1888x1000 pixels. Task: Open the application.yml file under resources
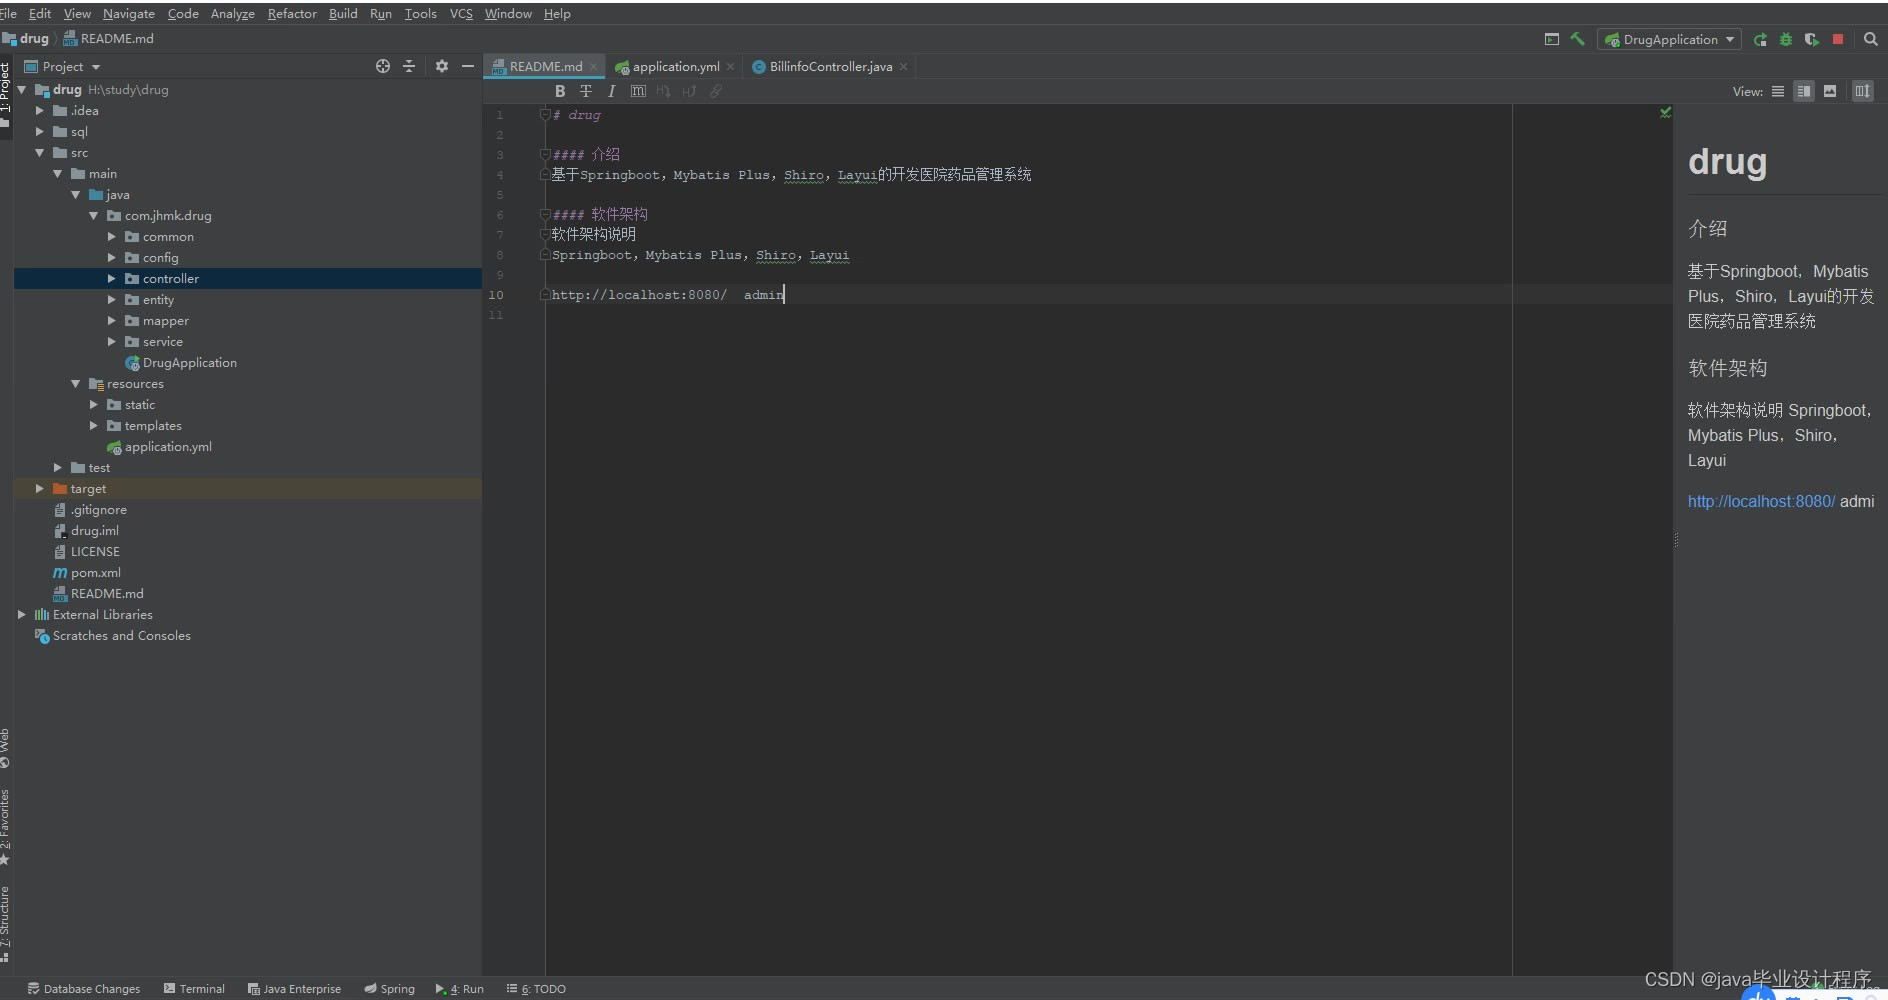pyautogui.click(x=168, y=447)
